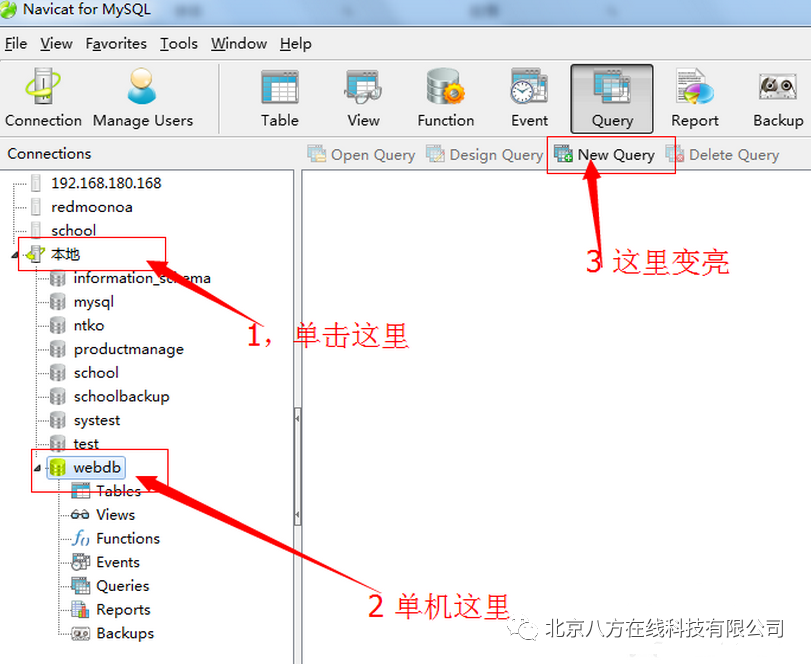
Task: Click the Design Query icon
Action: (435, 154)
